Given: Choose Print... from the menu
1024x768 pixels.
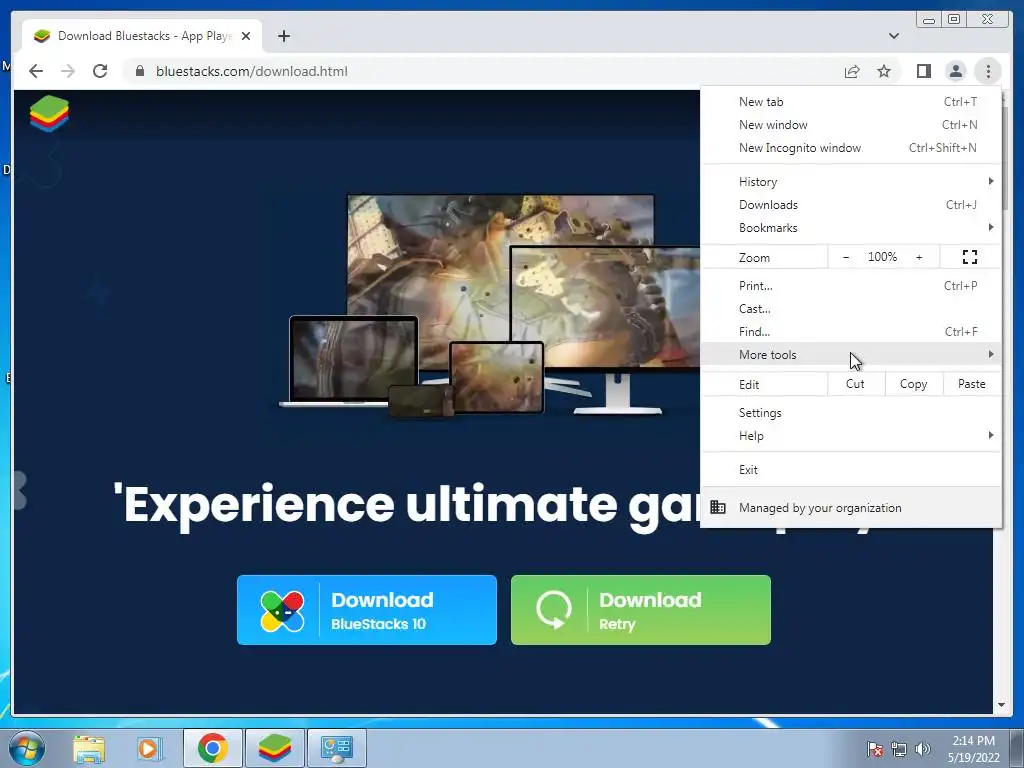Looking at the screenshot, I should 850,285.
